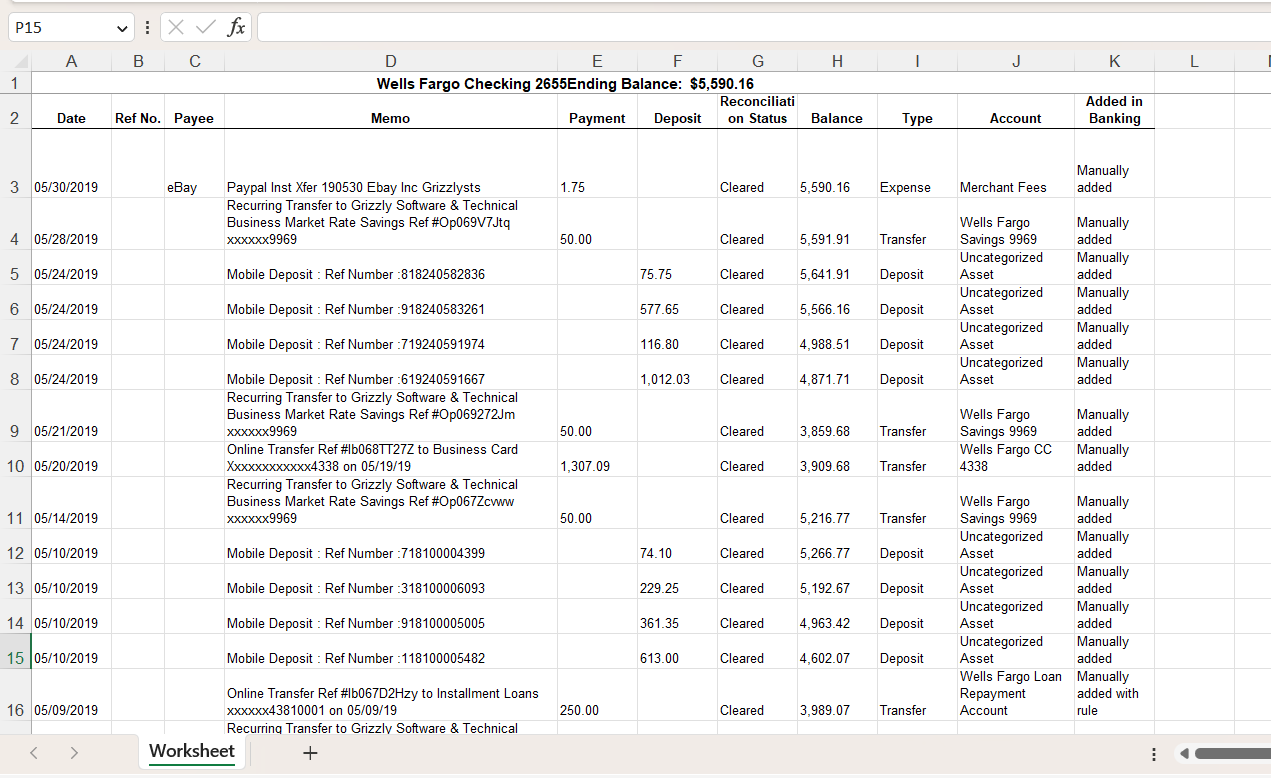
Task: Click the formula bar Enter checkmark icon
Action: pos(205,28)
